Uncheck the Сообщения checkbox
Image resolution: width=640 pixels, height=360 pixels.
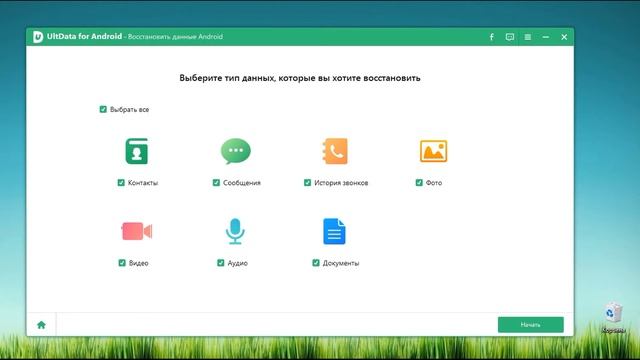click(216, 182)
